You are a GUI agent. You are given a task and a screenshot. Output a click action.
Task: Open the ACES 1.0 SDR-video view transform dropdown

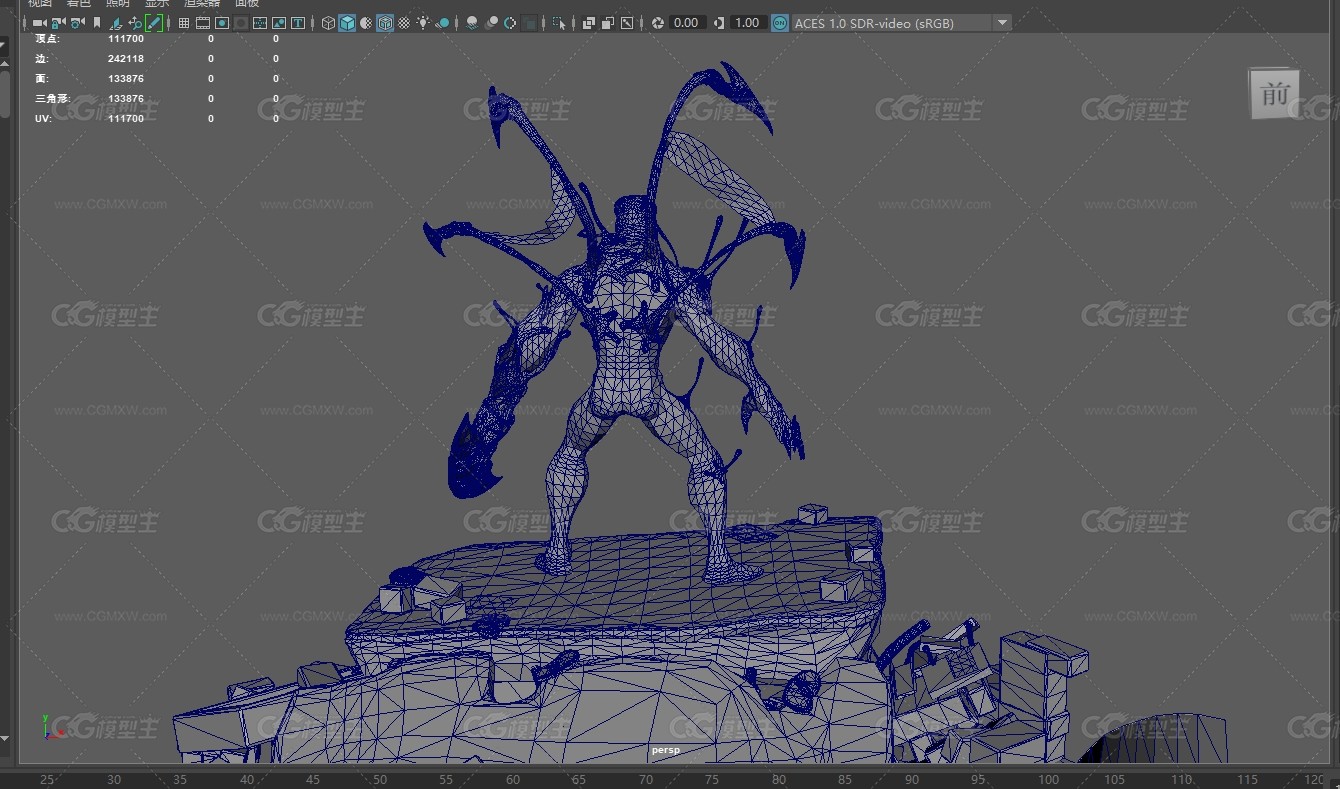click(901, 23)
